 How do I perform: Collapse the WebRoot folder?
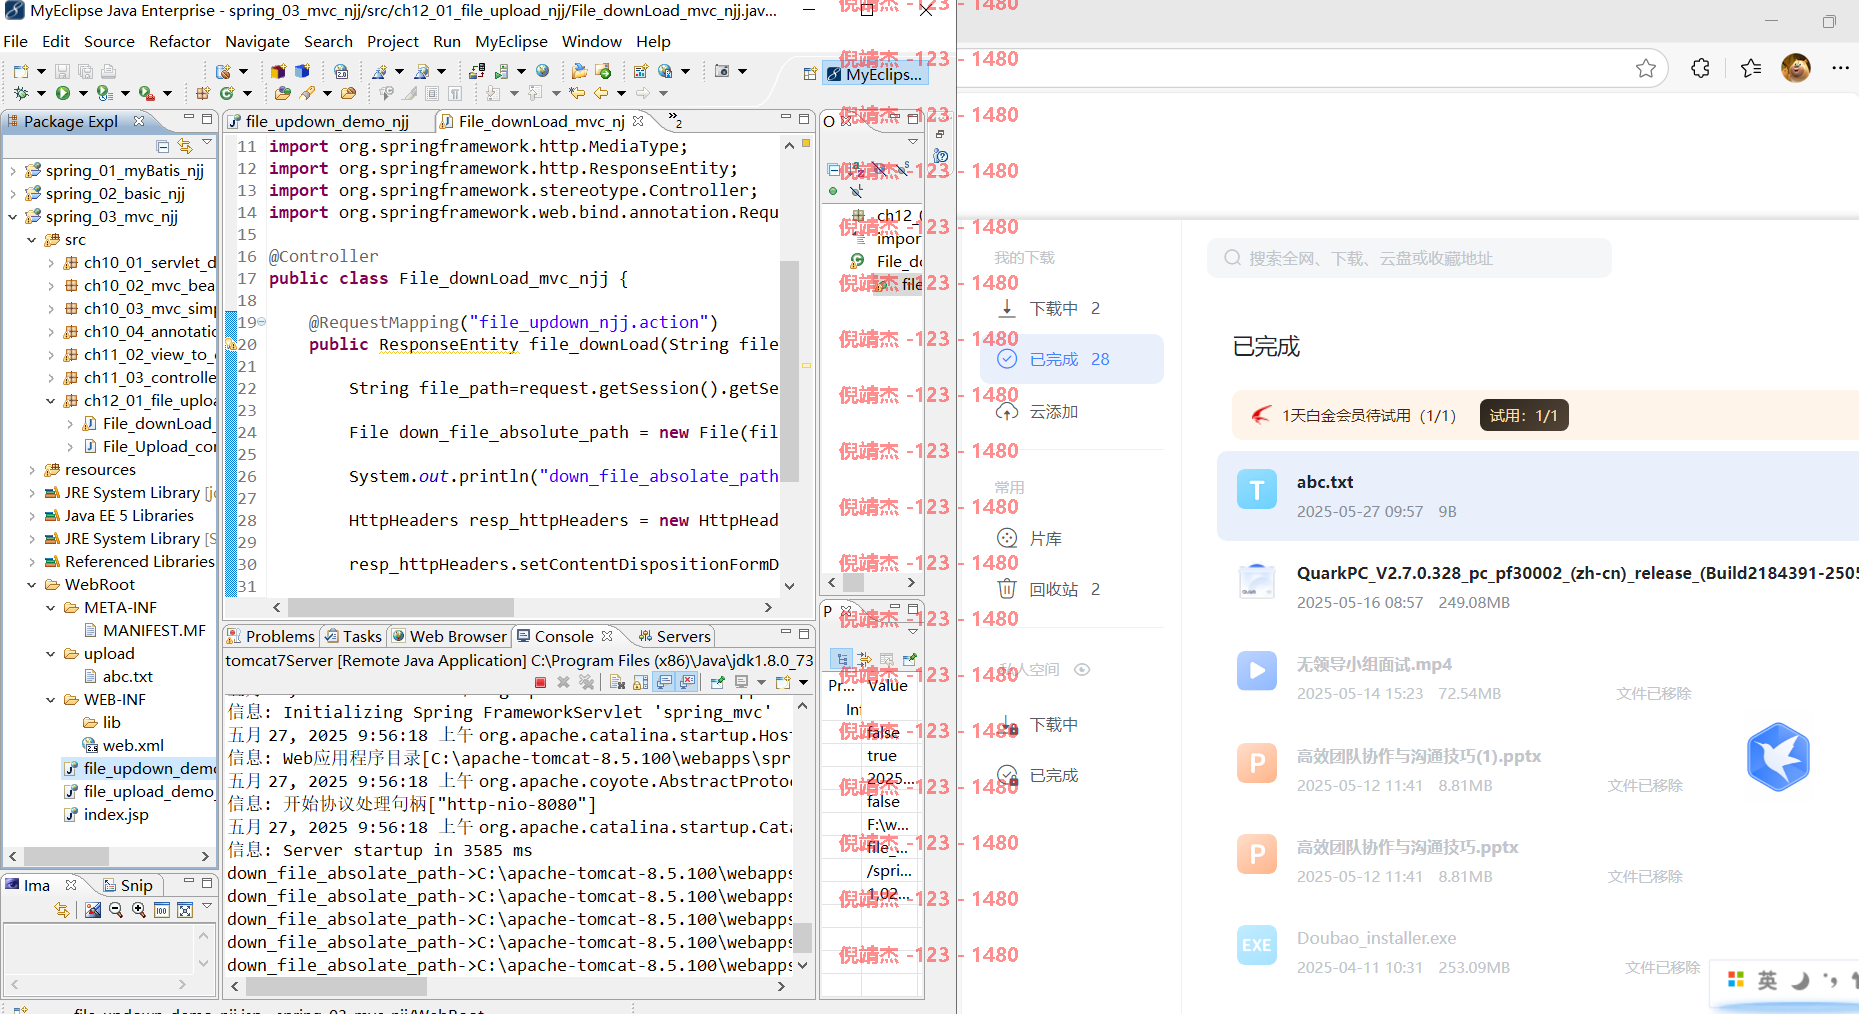(32, 585)
